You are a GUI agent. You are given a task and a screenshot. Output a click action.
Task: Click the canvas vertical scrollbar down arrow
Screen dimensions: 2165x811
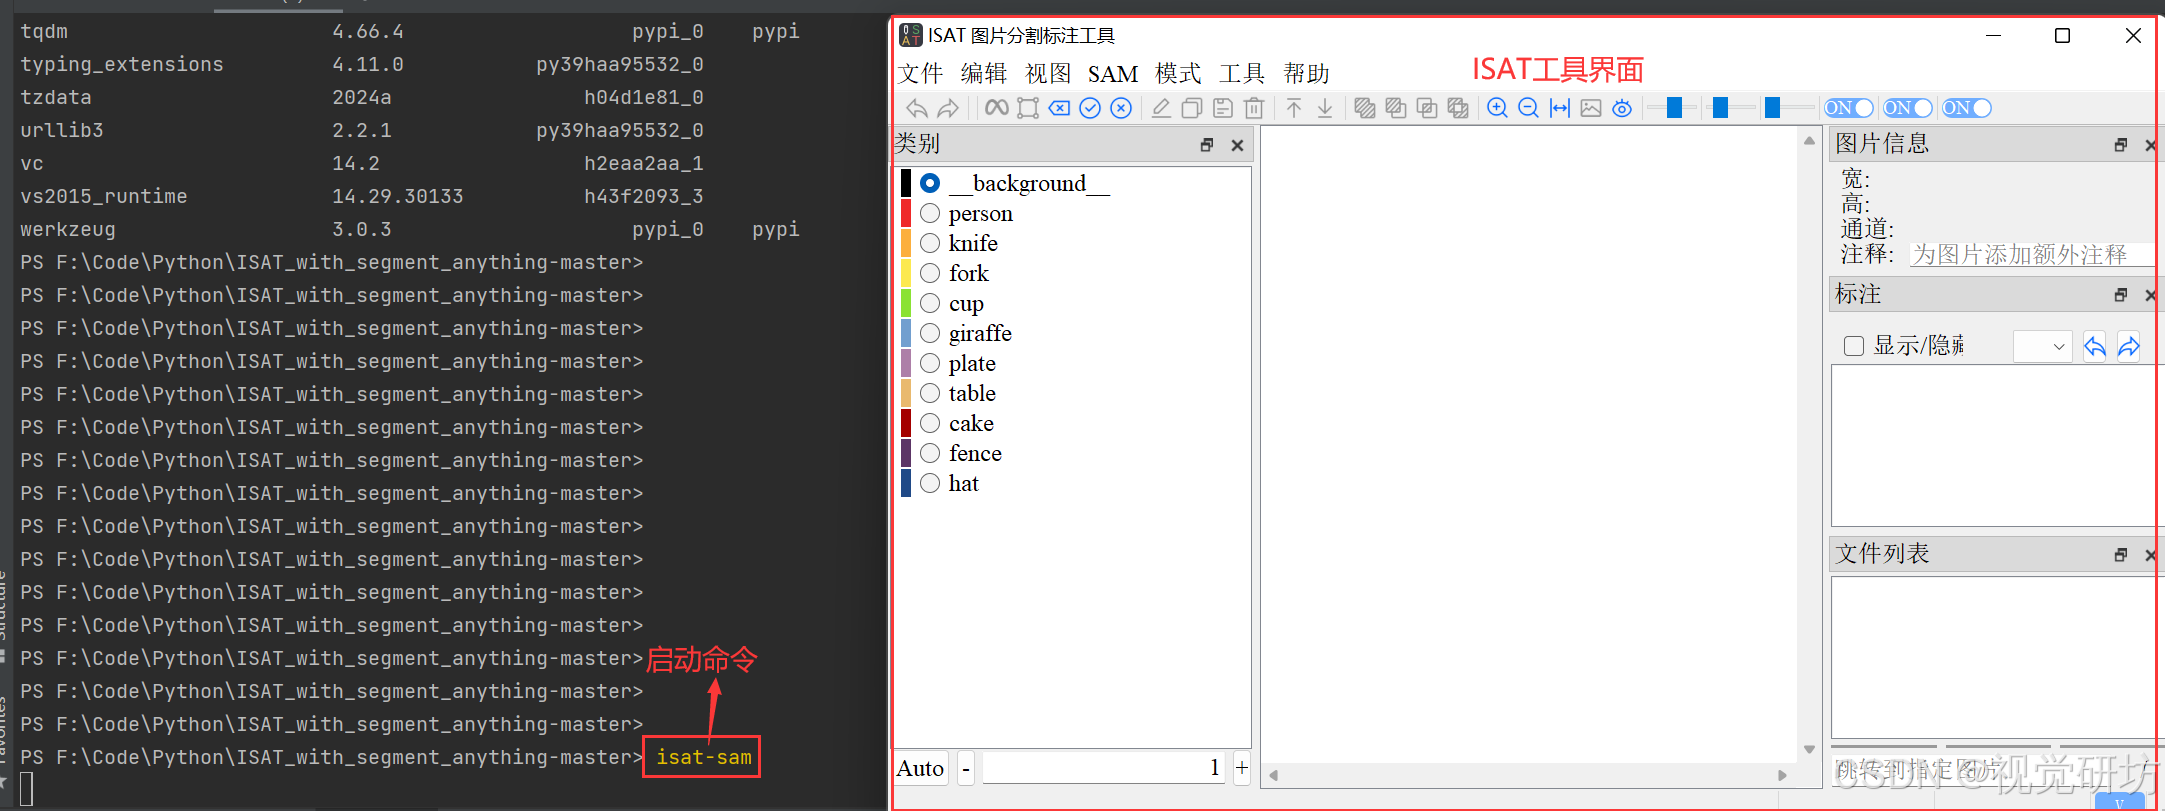1809,749
